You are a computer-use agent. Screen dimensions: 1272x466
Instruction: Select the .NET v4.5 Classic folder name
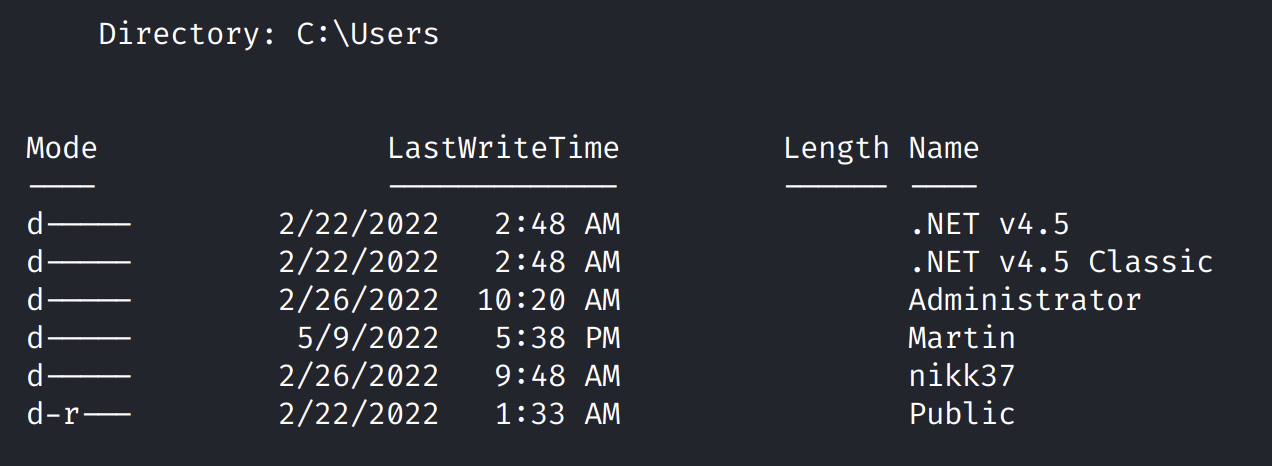pyautogui.click(x=1060, y=262)
